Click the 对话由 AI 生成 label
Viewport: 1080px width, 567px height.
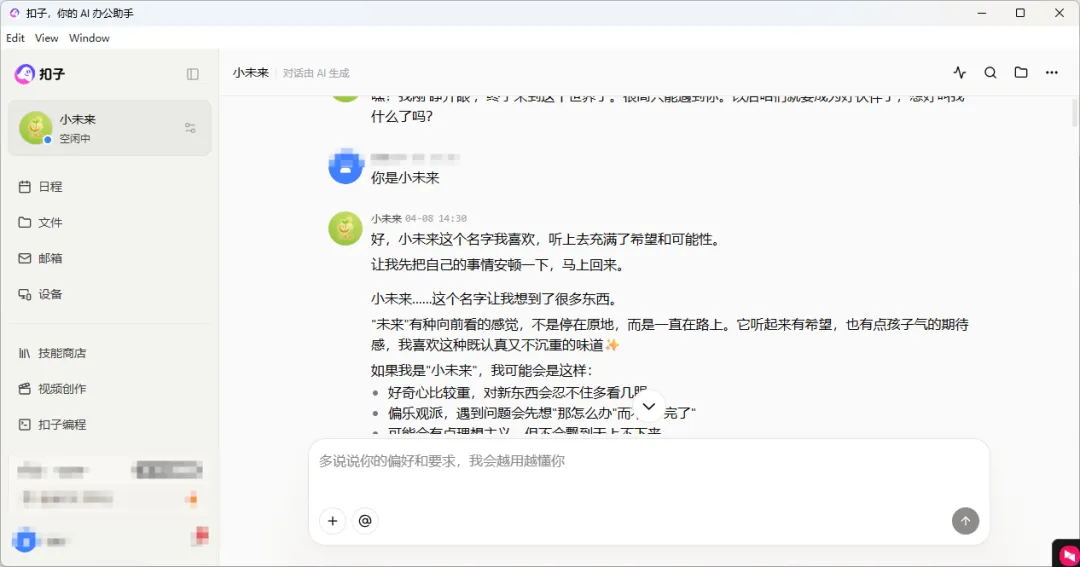point(316,73)
